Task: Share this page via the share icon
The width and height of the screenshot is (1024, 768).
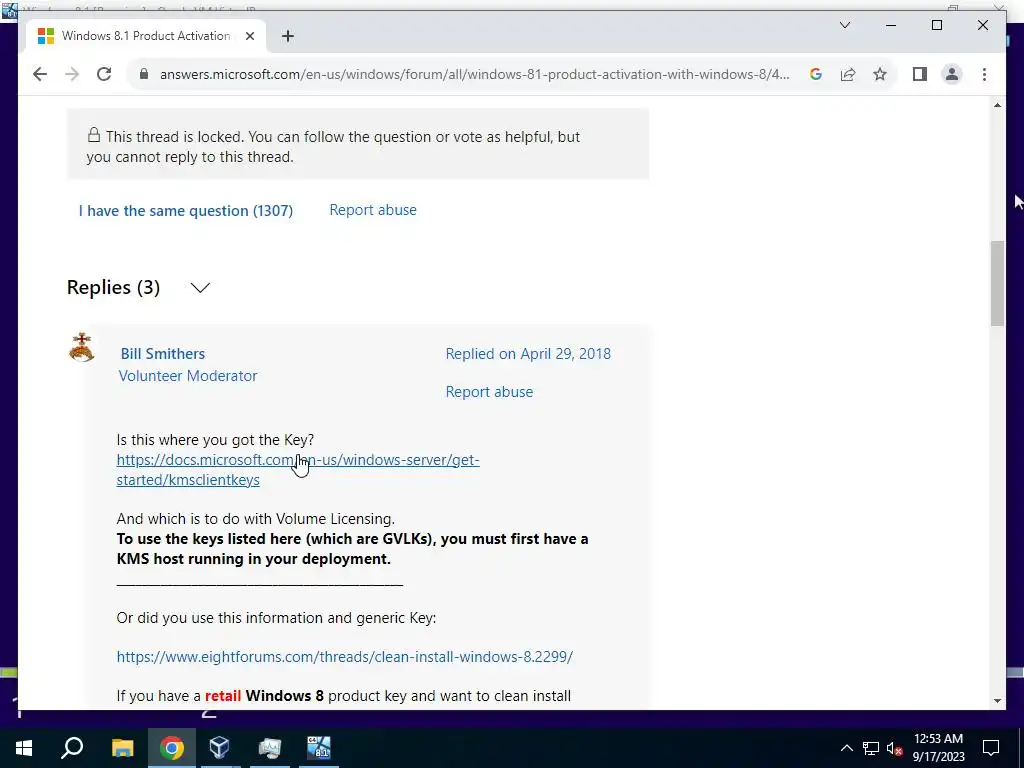Action: click(x=848, y=74)
